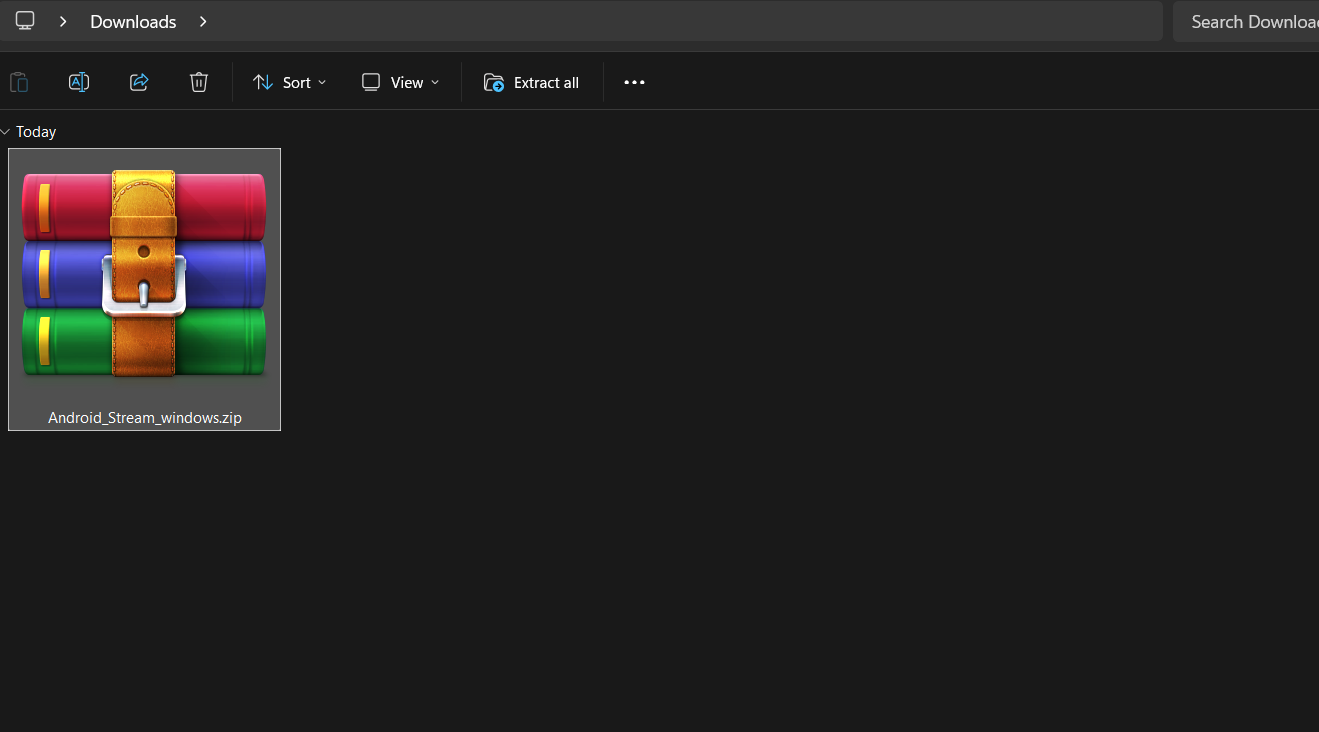The width and height of the screenshot is (1319, 732).
Task: Click the Paste icon in the toolbar
Action: [18, 82]
